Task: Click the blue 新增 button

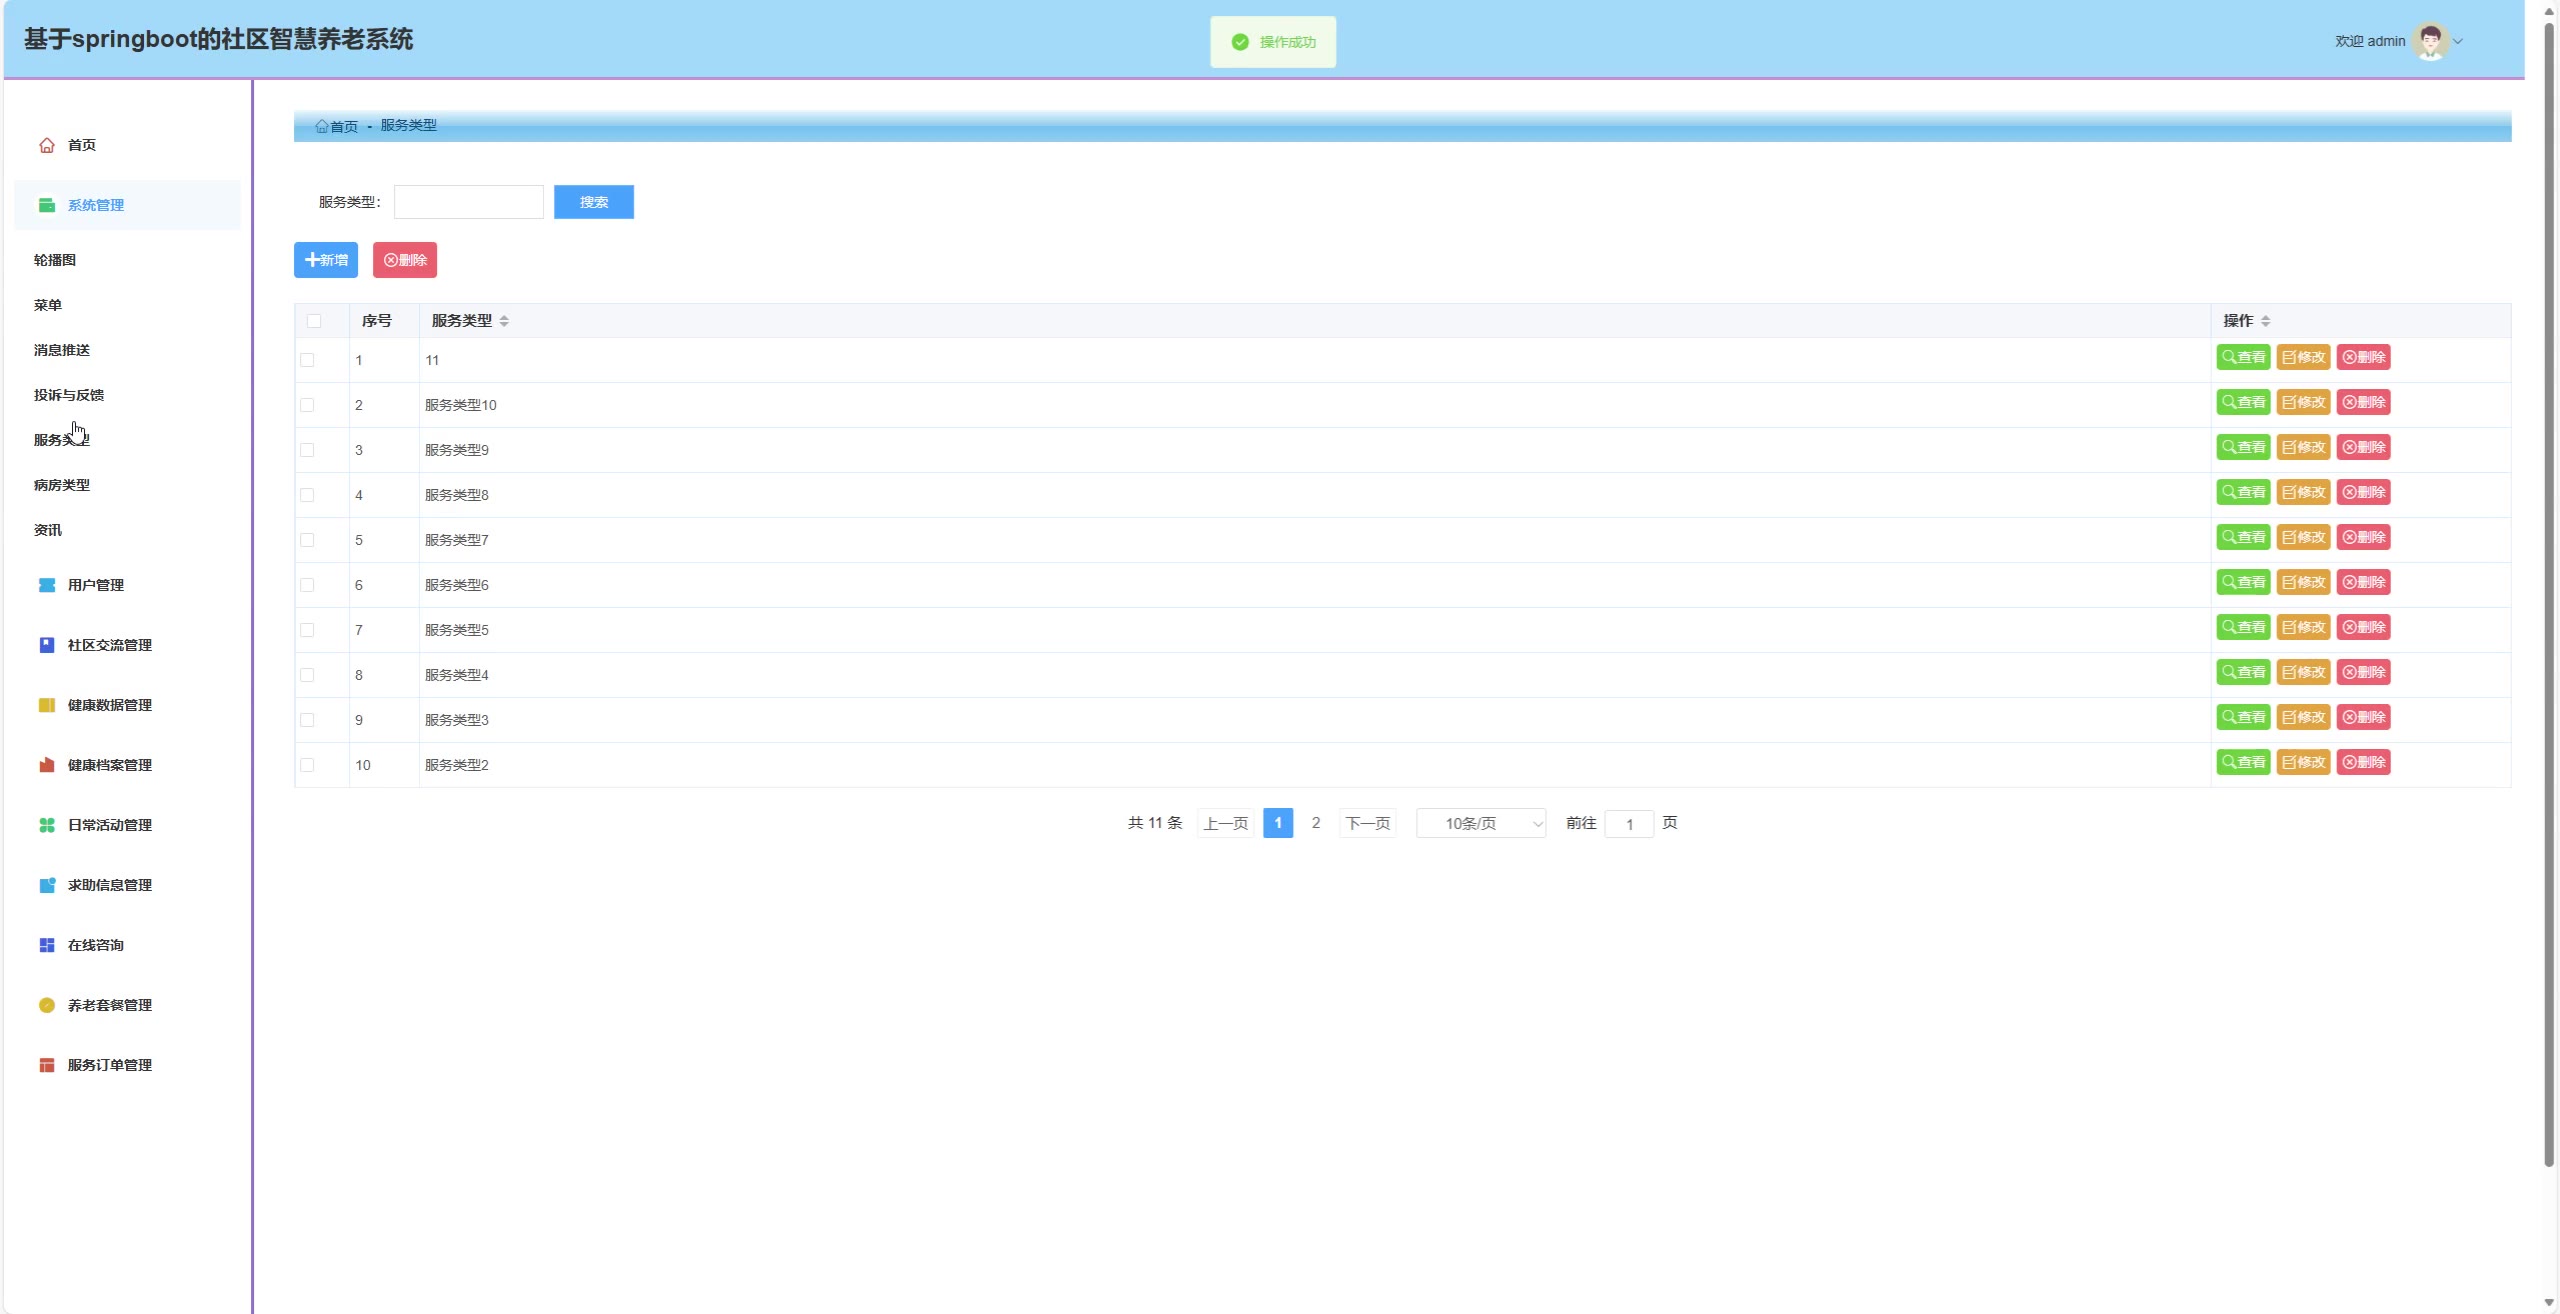Action: coord(326,260)
